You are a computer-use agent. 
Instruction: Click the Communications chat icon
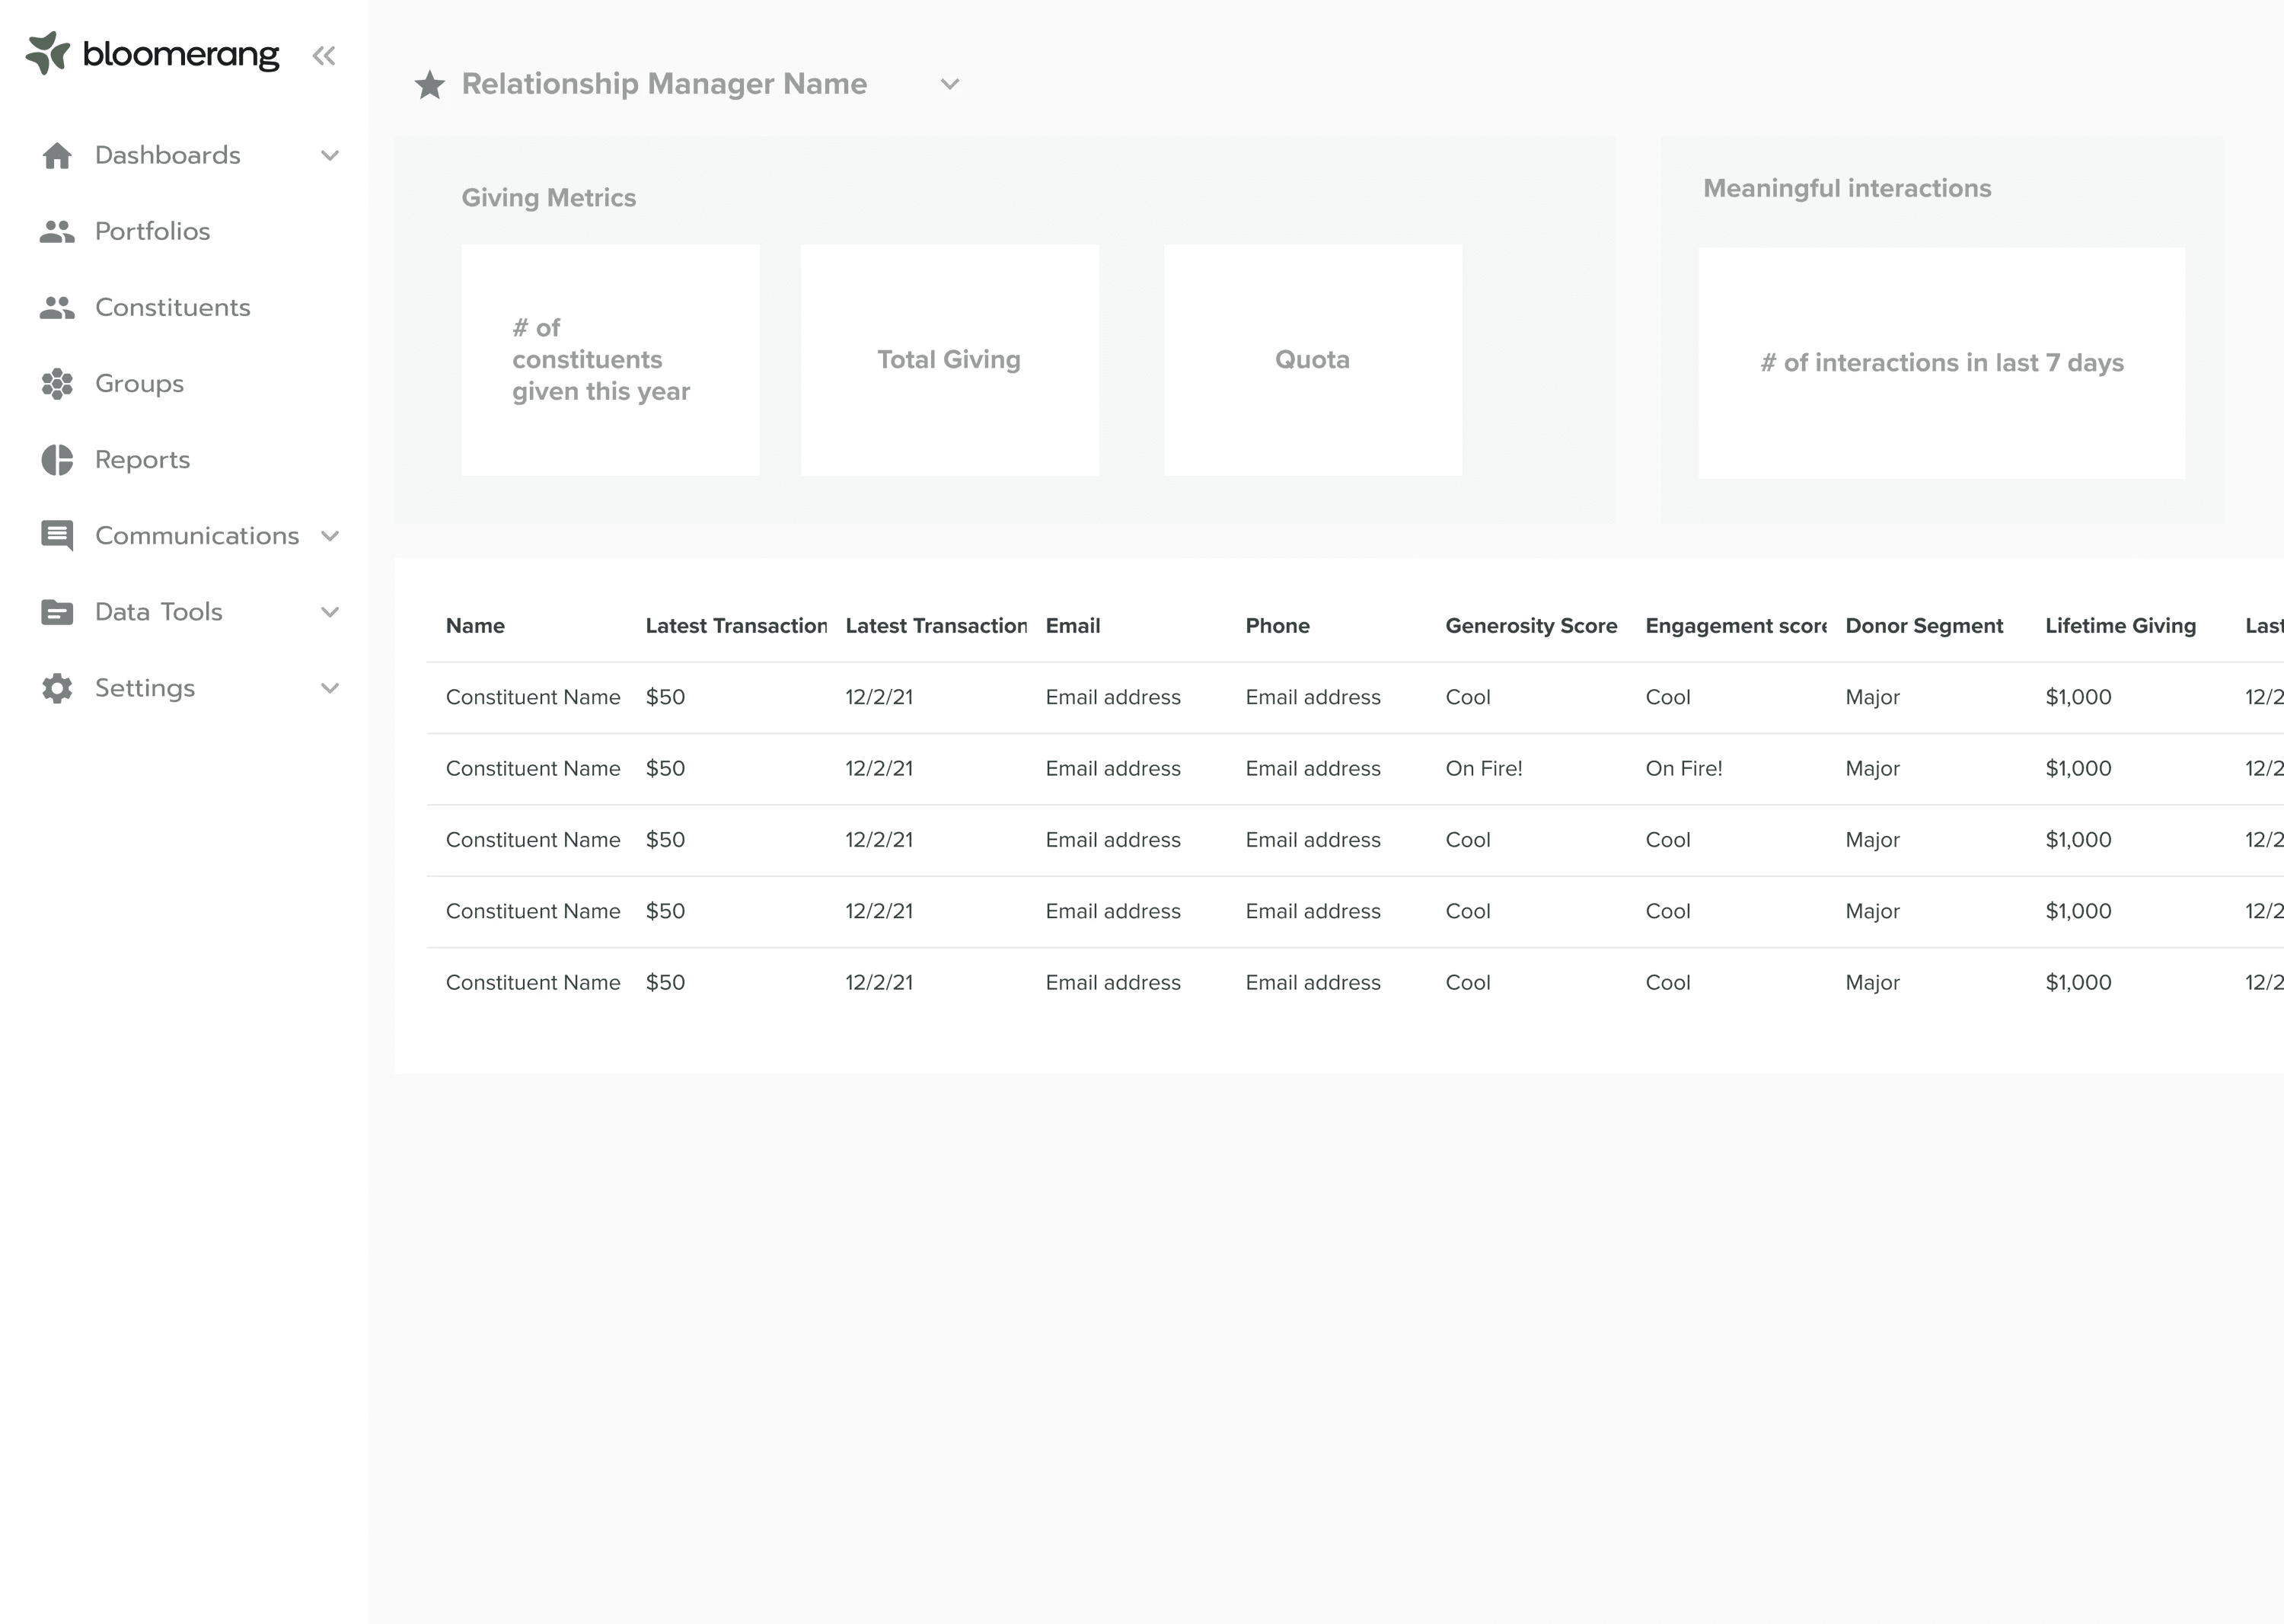(56, 536)
